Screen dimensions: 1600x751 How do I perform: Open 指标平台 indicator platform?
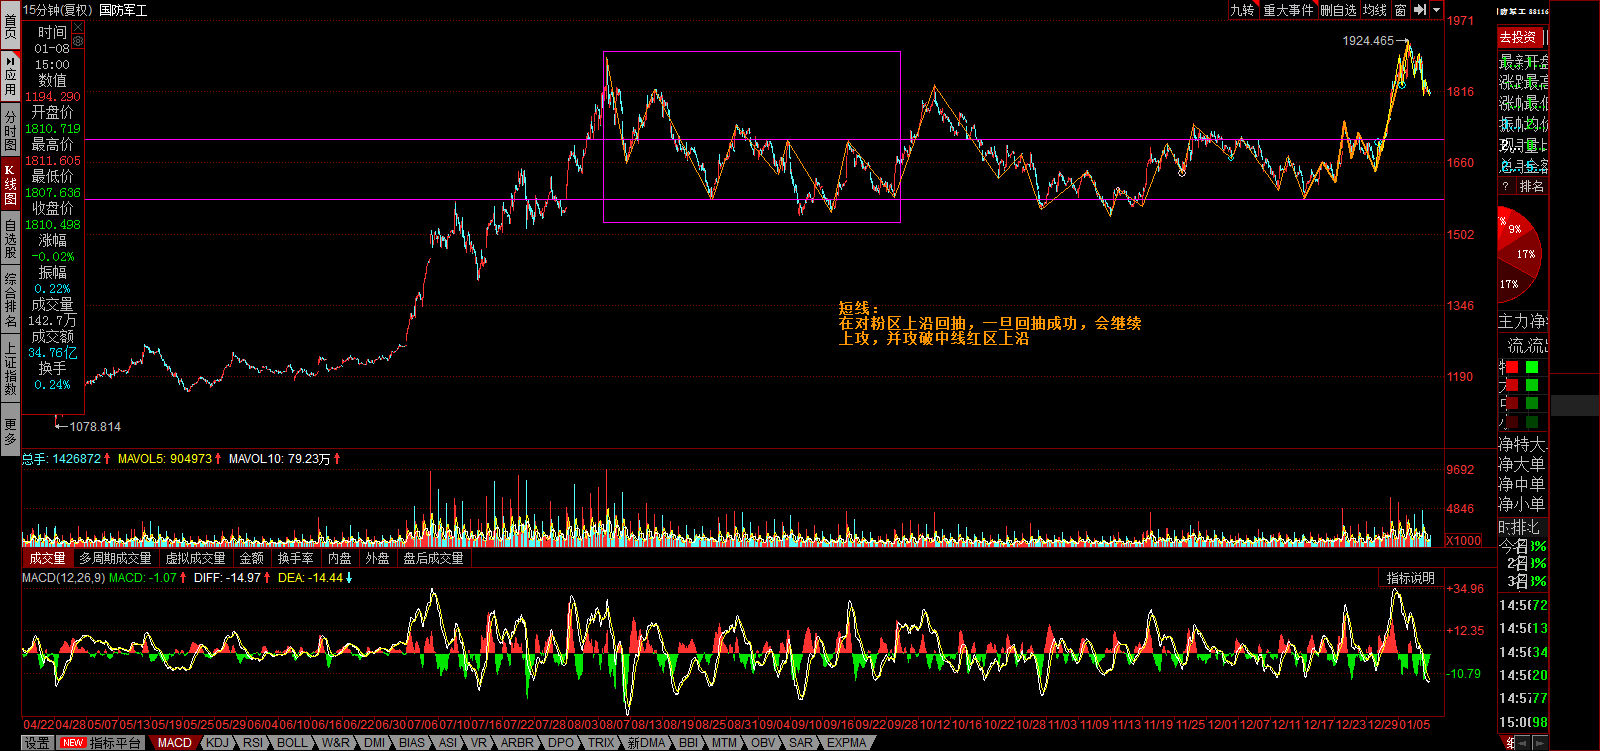[102, 743]
